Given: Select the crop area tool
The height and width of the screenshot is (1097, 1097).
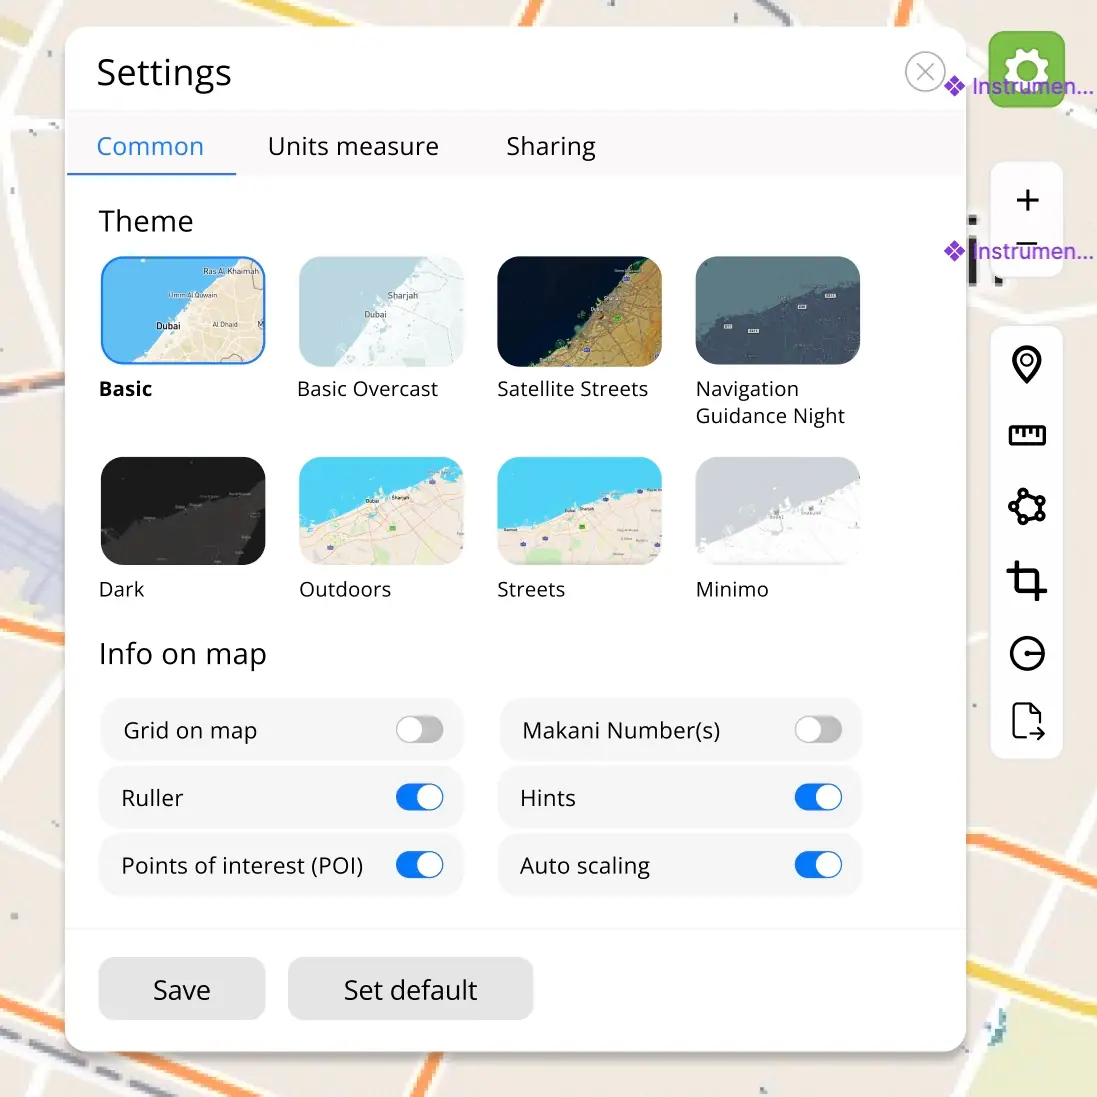Looking at the screenshot, I should 1026,580.
